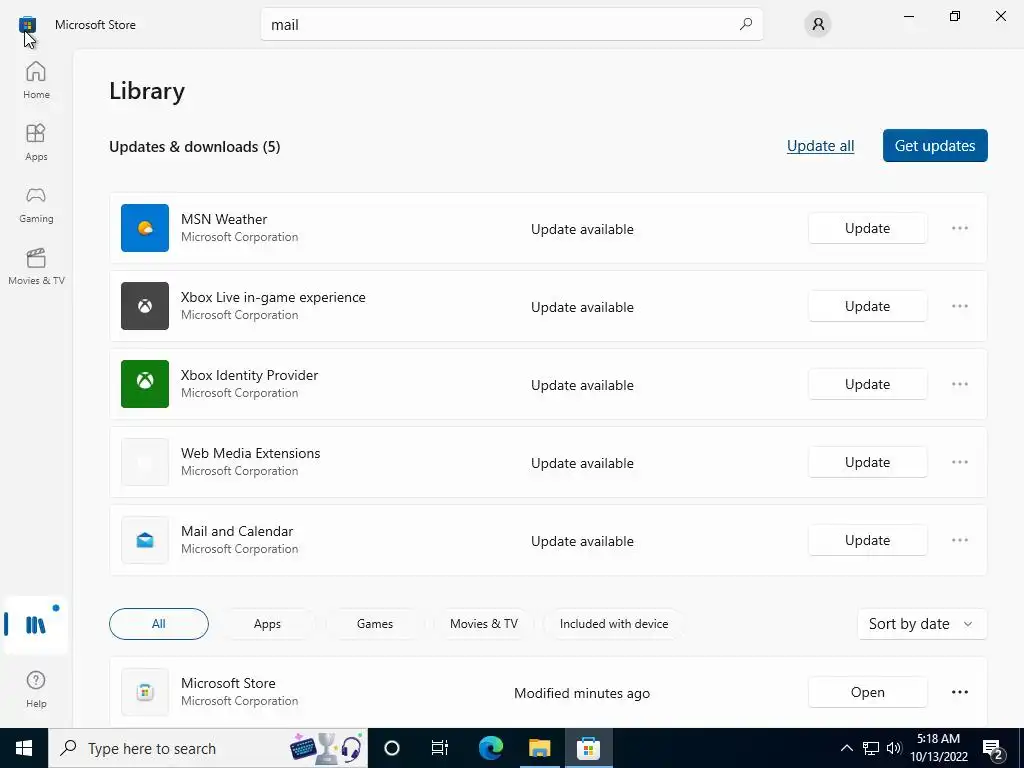
Task: Click the Xbox Identity Provider title
Action: (x=249, y=376)
